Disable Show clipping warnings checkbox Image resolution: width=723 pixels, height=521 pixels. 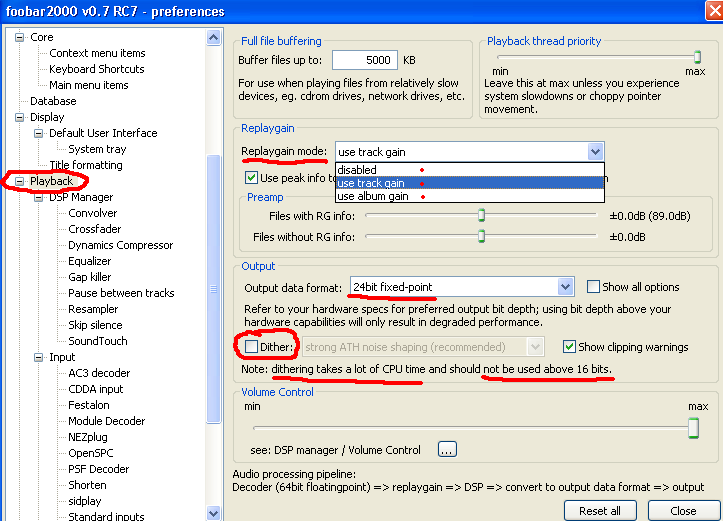point(569,347)
